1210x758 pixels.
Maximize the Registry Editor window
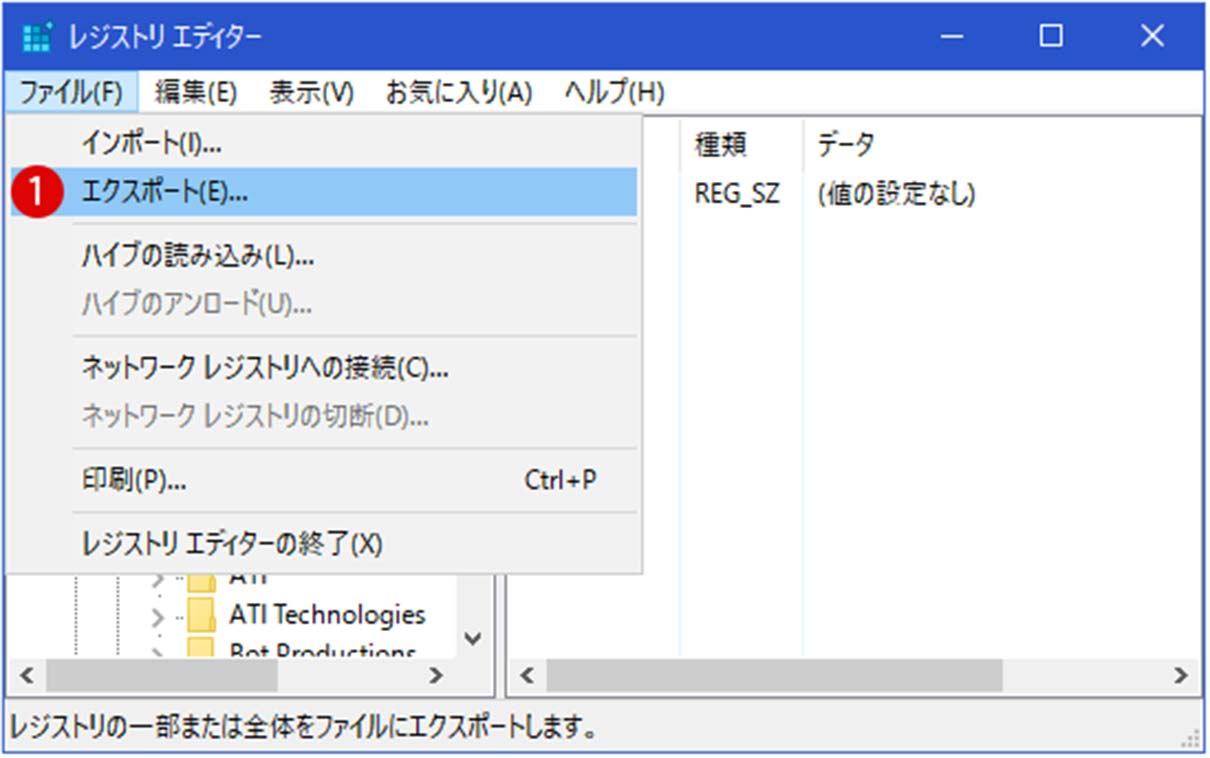1050,37
